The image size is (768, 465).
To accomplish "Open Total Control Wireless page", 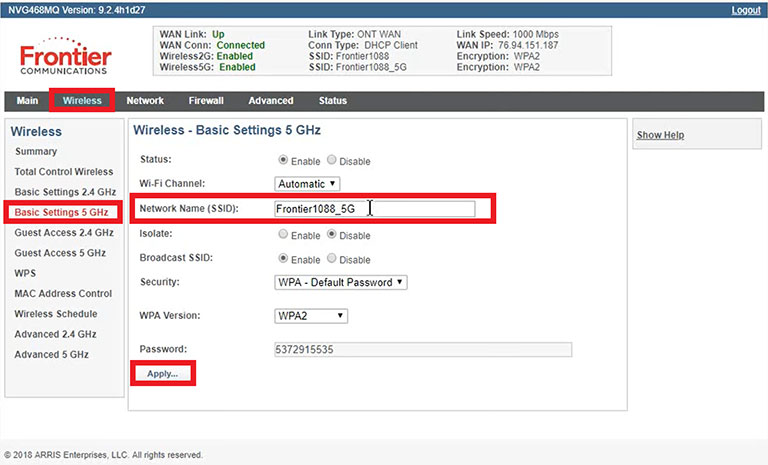I will pos(64,171).
